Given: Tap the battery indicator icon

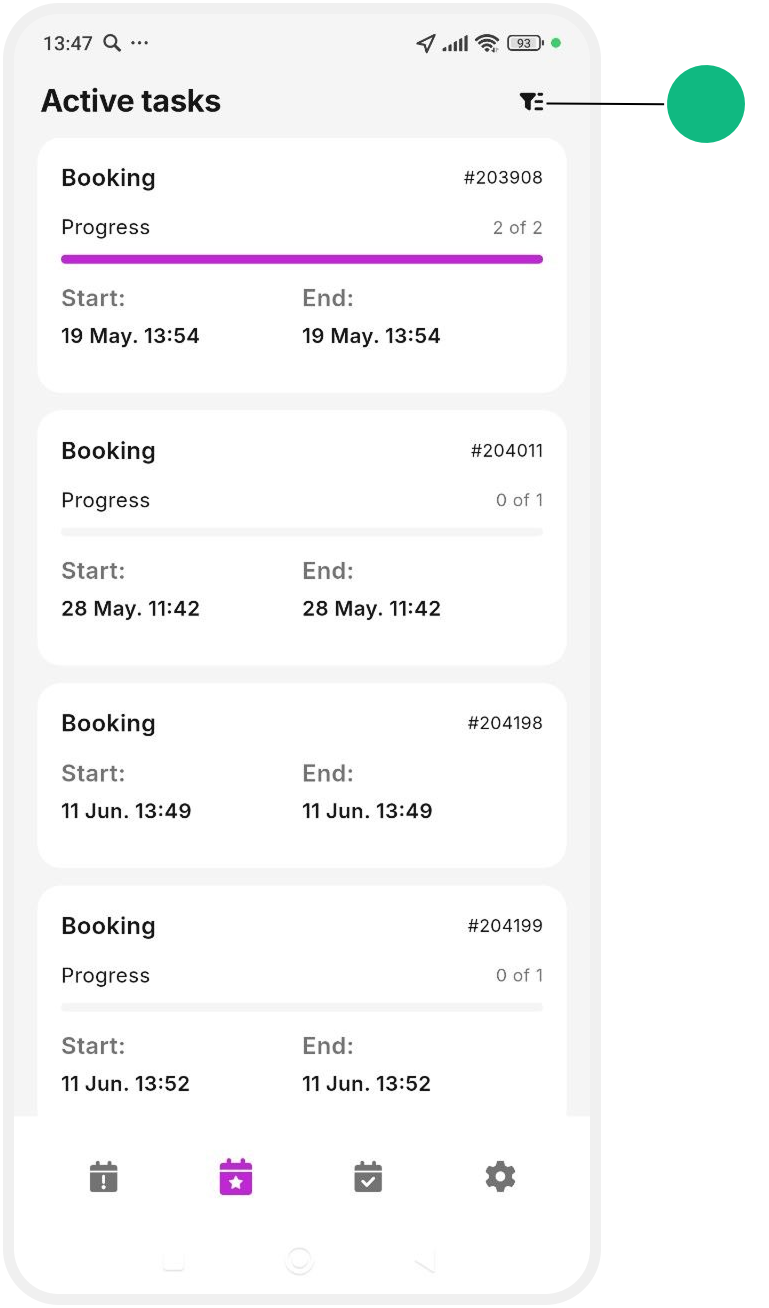Looking at the screenshot, I should click(525, 43).
